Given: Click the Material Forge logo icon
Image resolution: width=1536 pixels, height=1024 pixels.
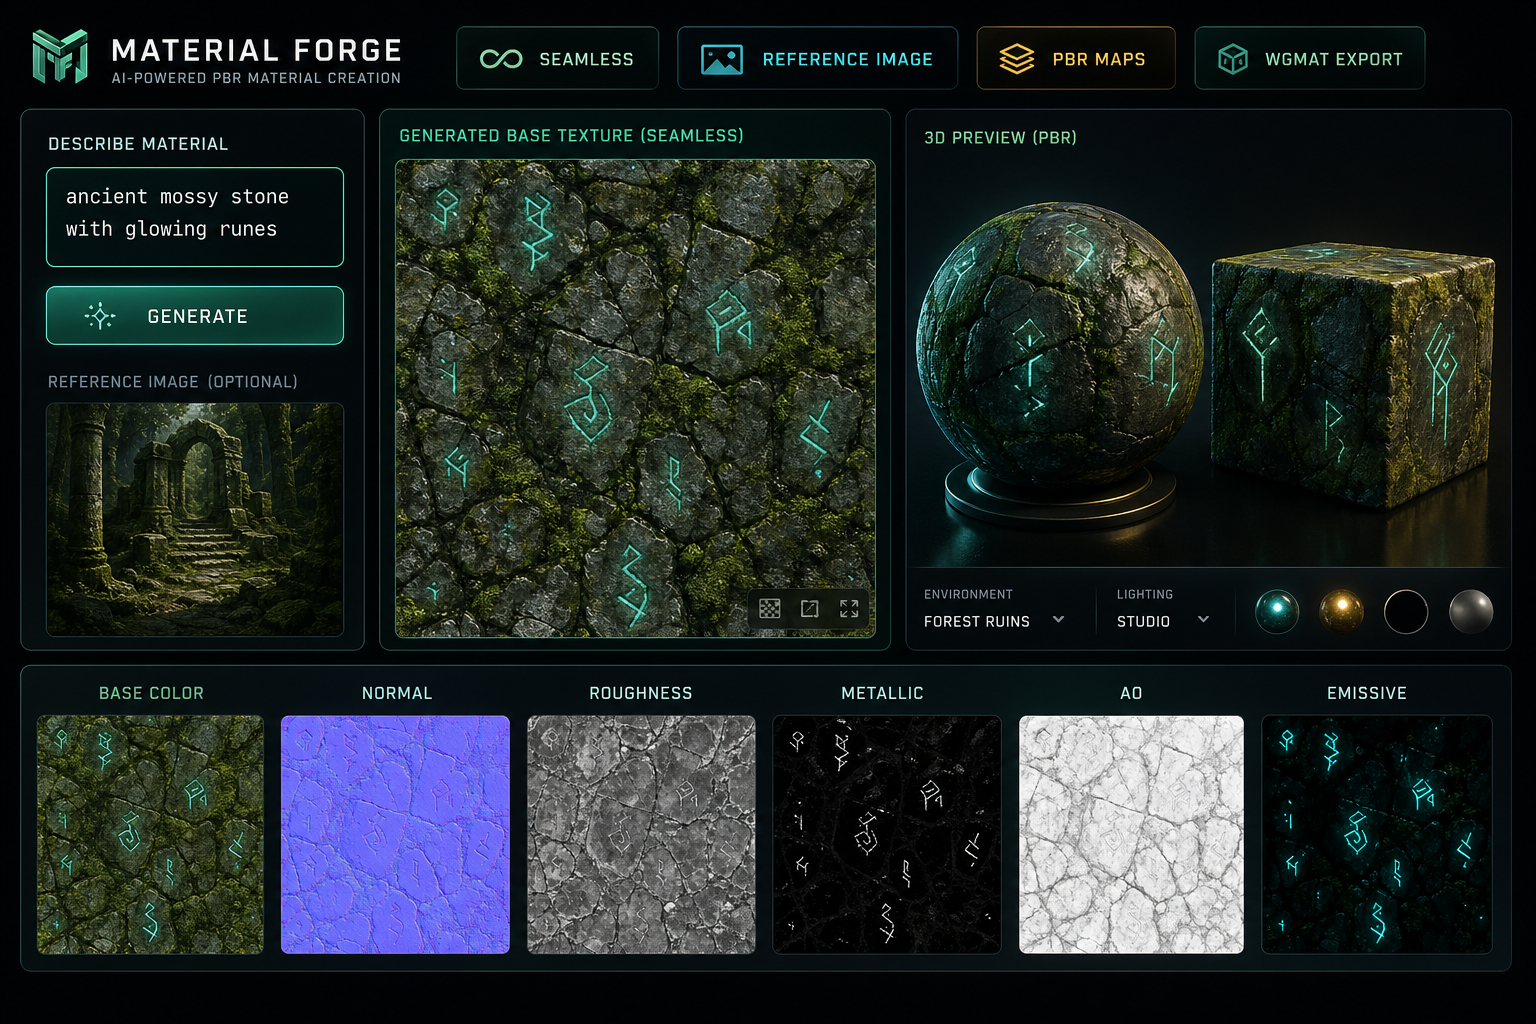Looking at the screenshot, I should 60,56.
